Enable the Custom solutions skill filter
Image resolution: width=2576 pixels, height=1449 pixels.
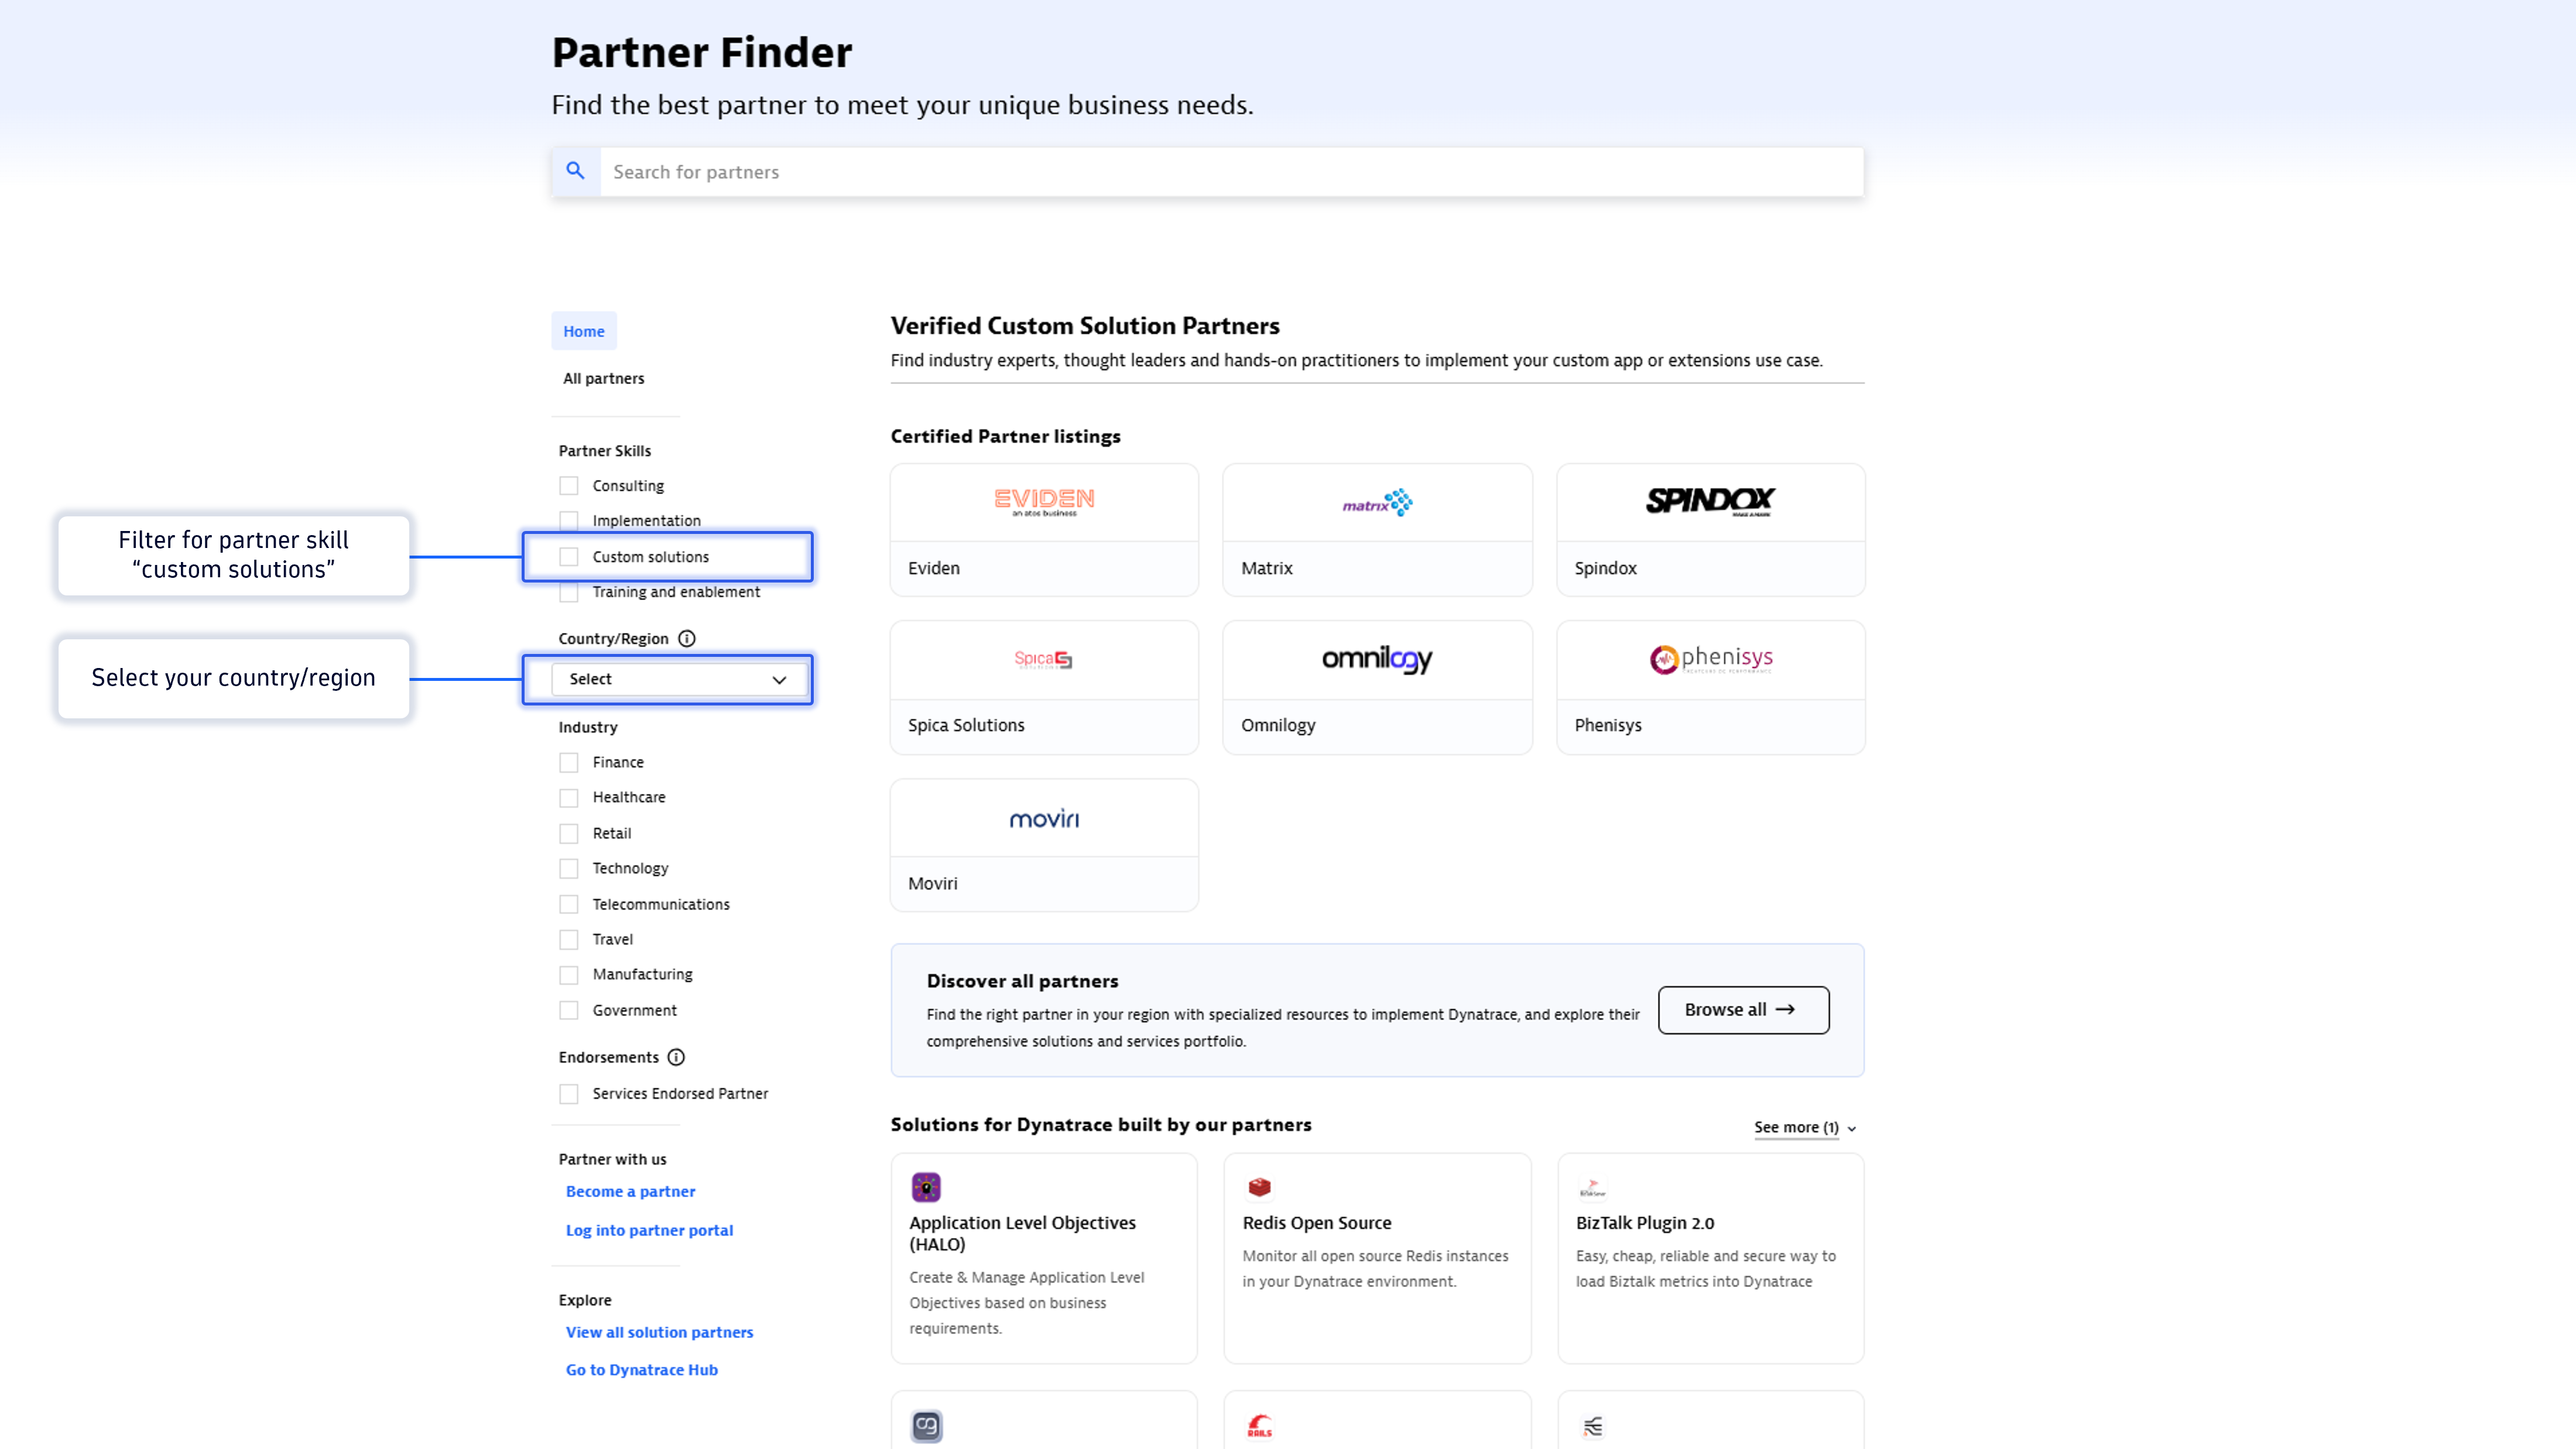click(x=569, y=556)
